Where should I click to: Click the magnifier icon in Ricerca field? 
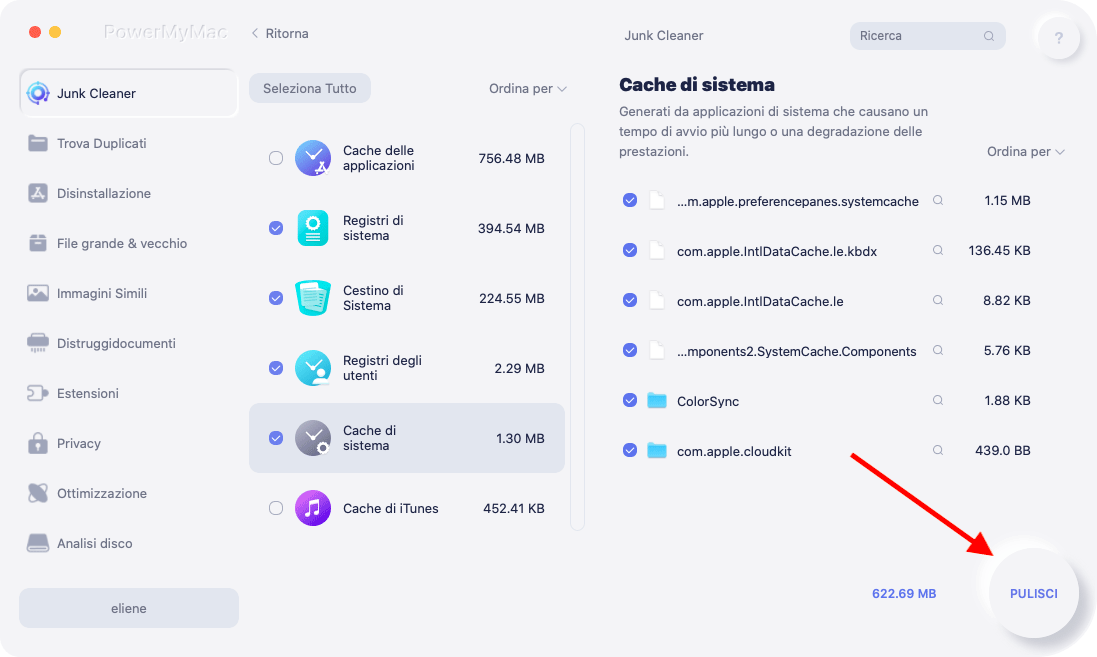point(989,36)
